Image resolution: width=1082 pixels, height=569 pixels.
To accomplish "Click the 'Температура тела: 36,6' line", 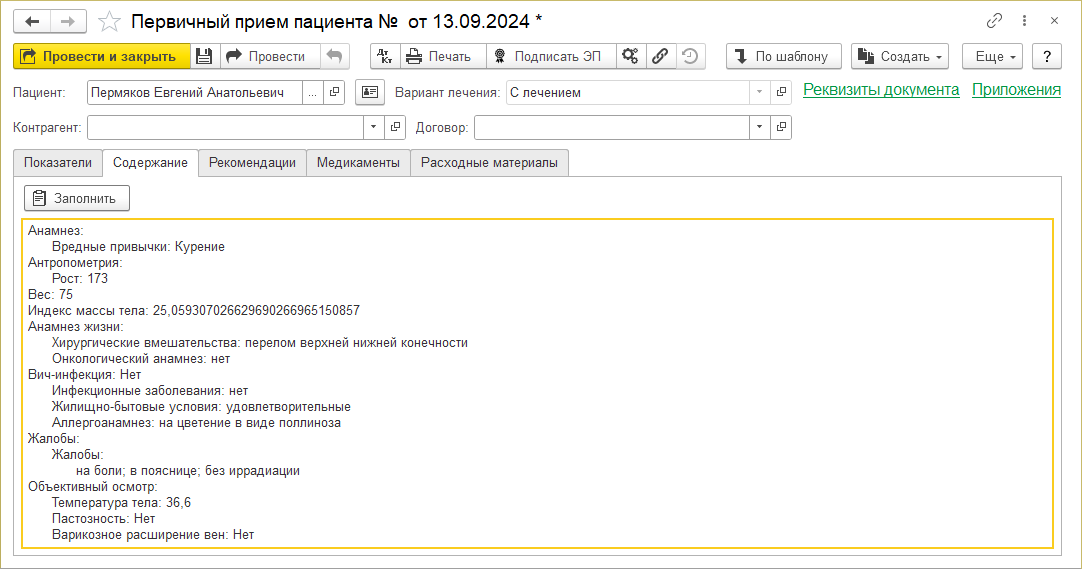I will coord(121,503).
